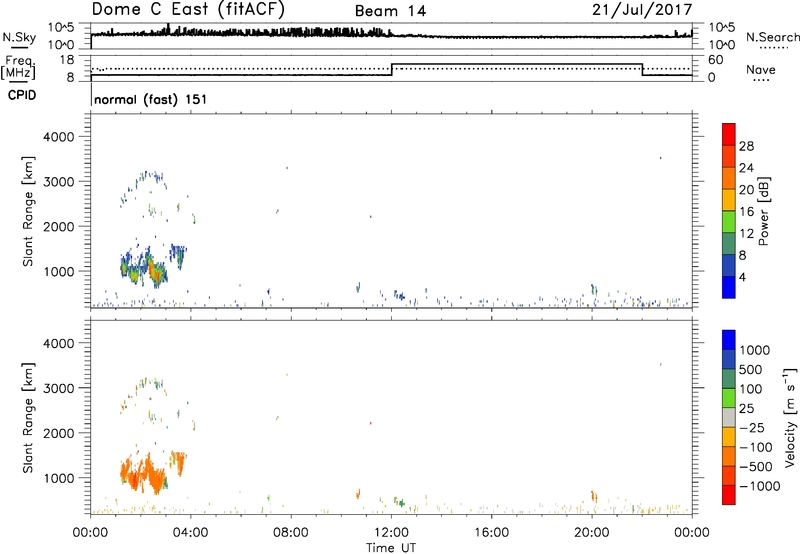The width and height of the screenshot is (800, 554).
Task: Click the 1000 km scatter cluster in power panel
Action: (x=144, y=268)
